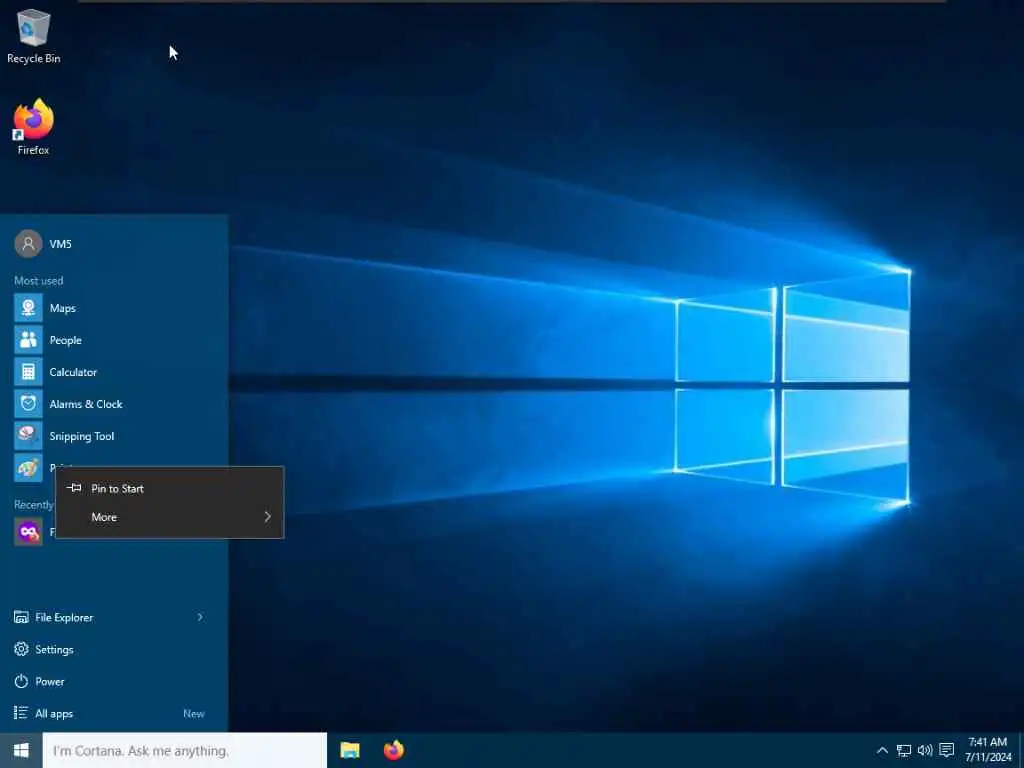Open the Action Center notifications icon
The height and width of the screenshot is (768, 1024).
[x=946, y=750]
